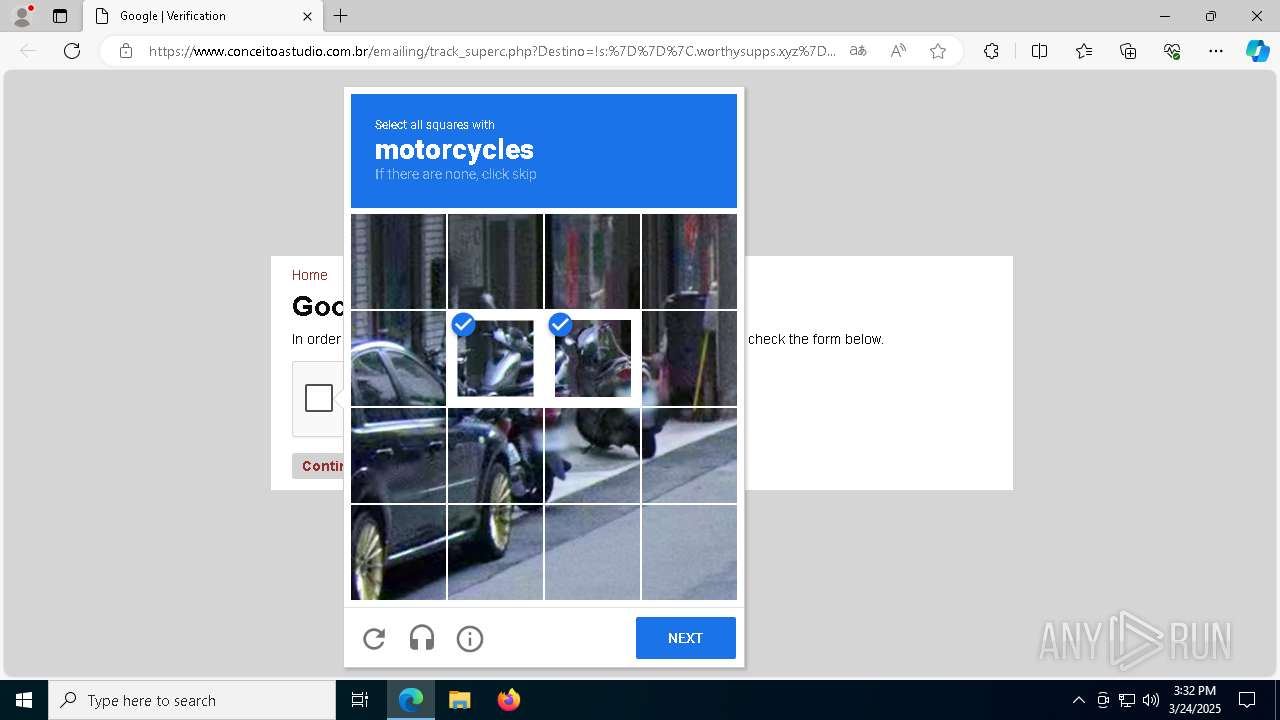Open Edge Settings and more menu
1280x720 pixels.
pyautogui.click(x=1216, y=51)
